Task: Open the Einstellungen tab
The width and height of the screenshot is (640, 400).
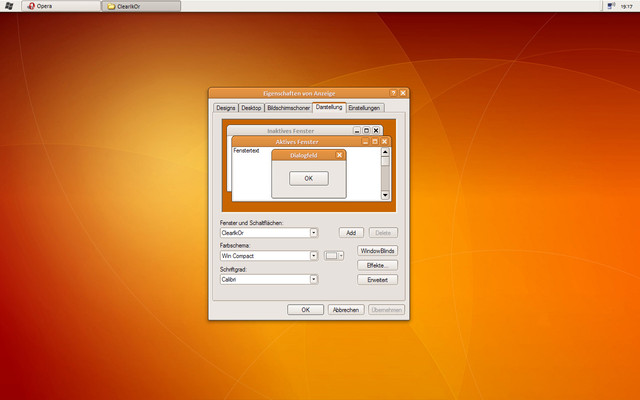Action: 364,108
